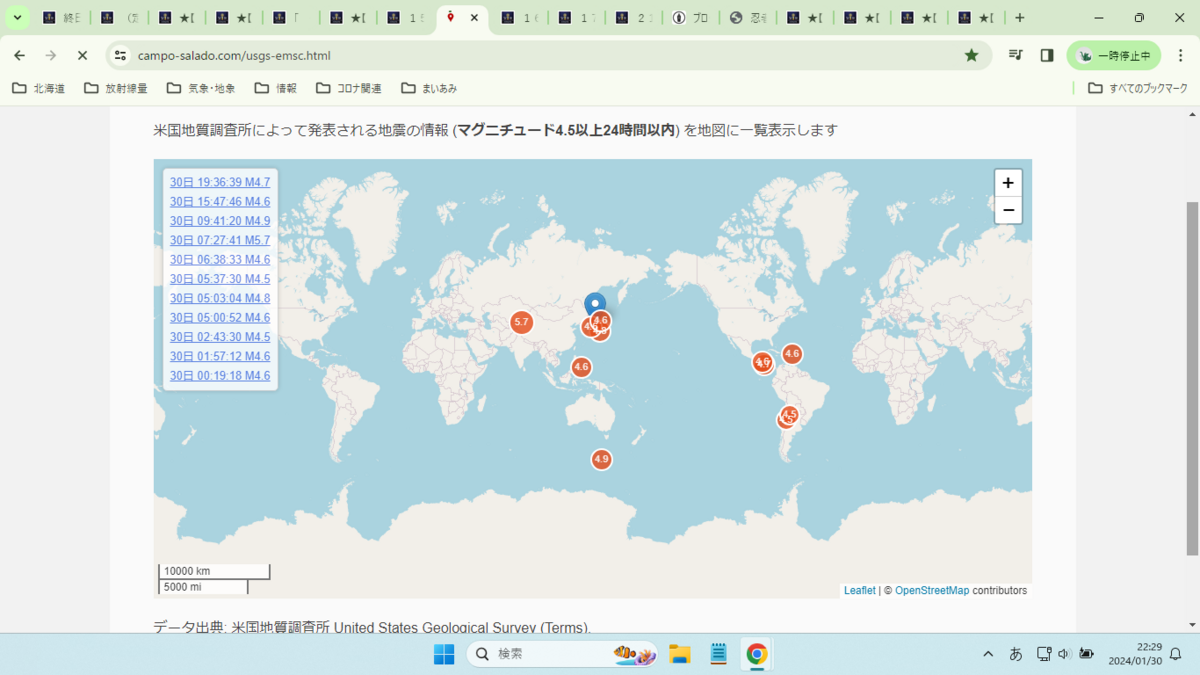Viewport: 1200px width, 675px height.
Task: Expand the hidden system tray icons chevron
Action: point(988,654)
